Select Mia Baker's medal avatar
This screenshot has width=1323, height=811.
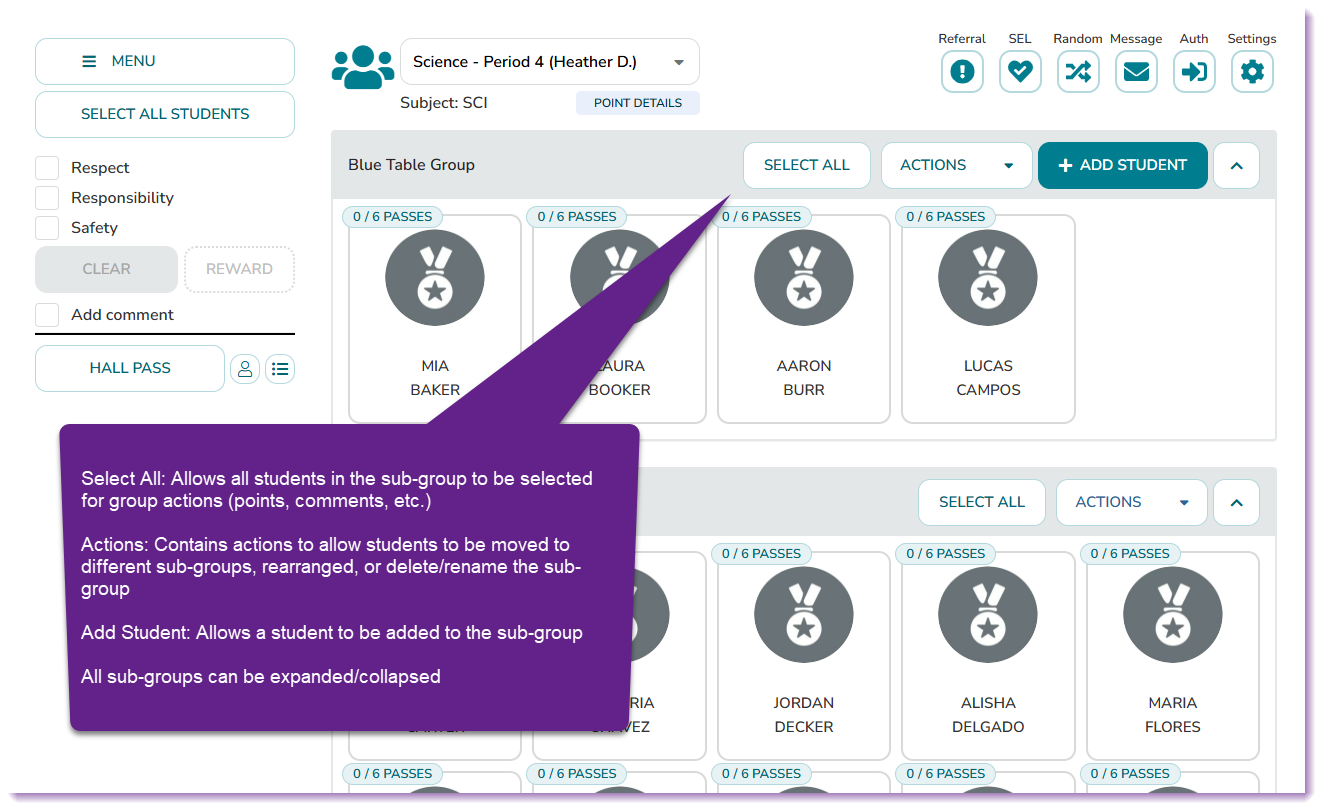pyautogui.click(x=435, y=278)
